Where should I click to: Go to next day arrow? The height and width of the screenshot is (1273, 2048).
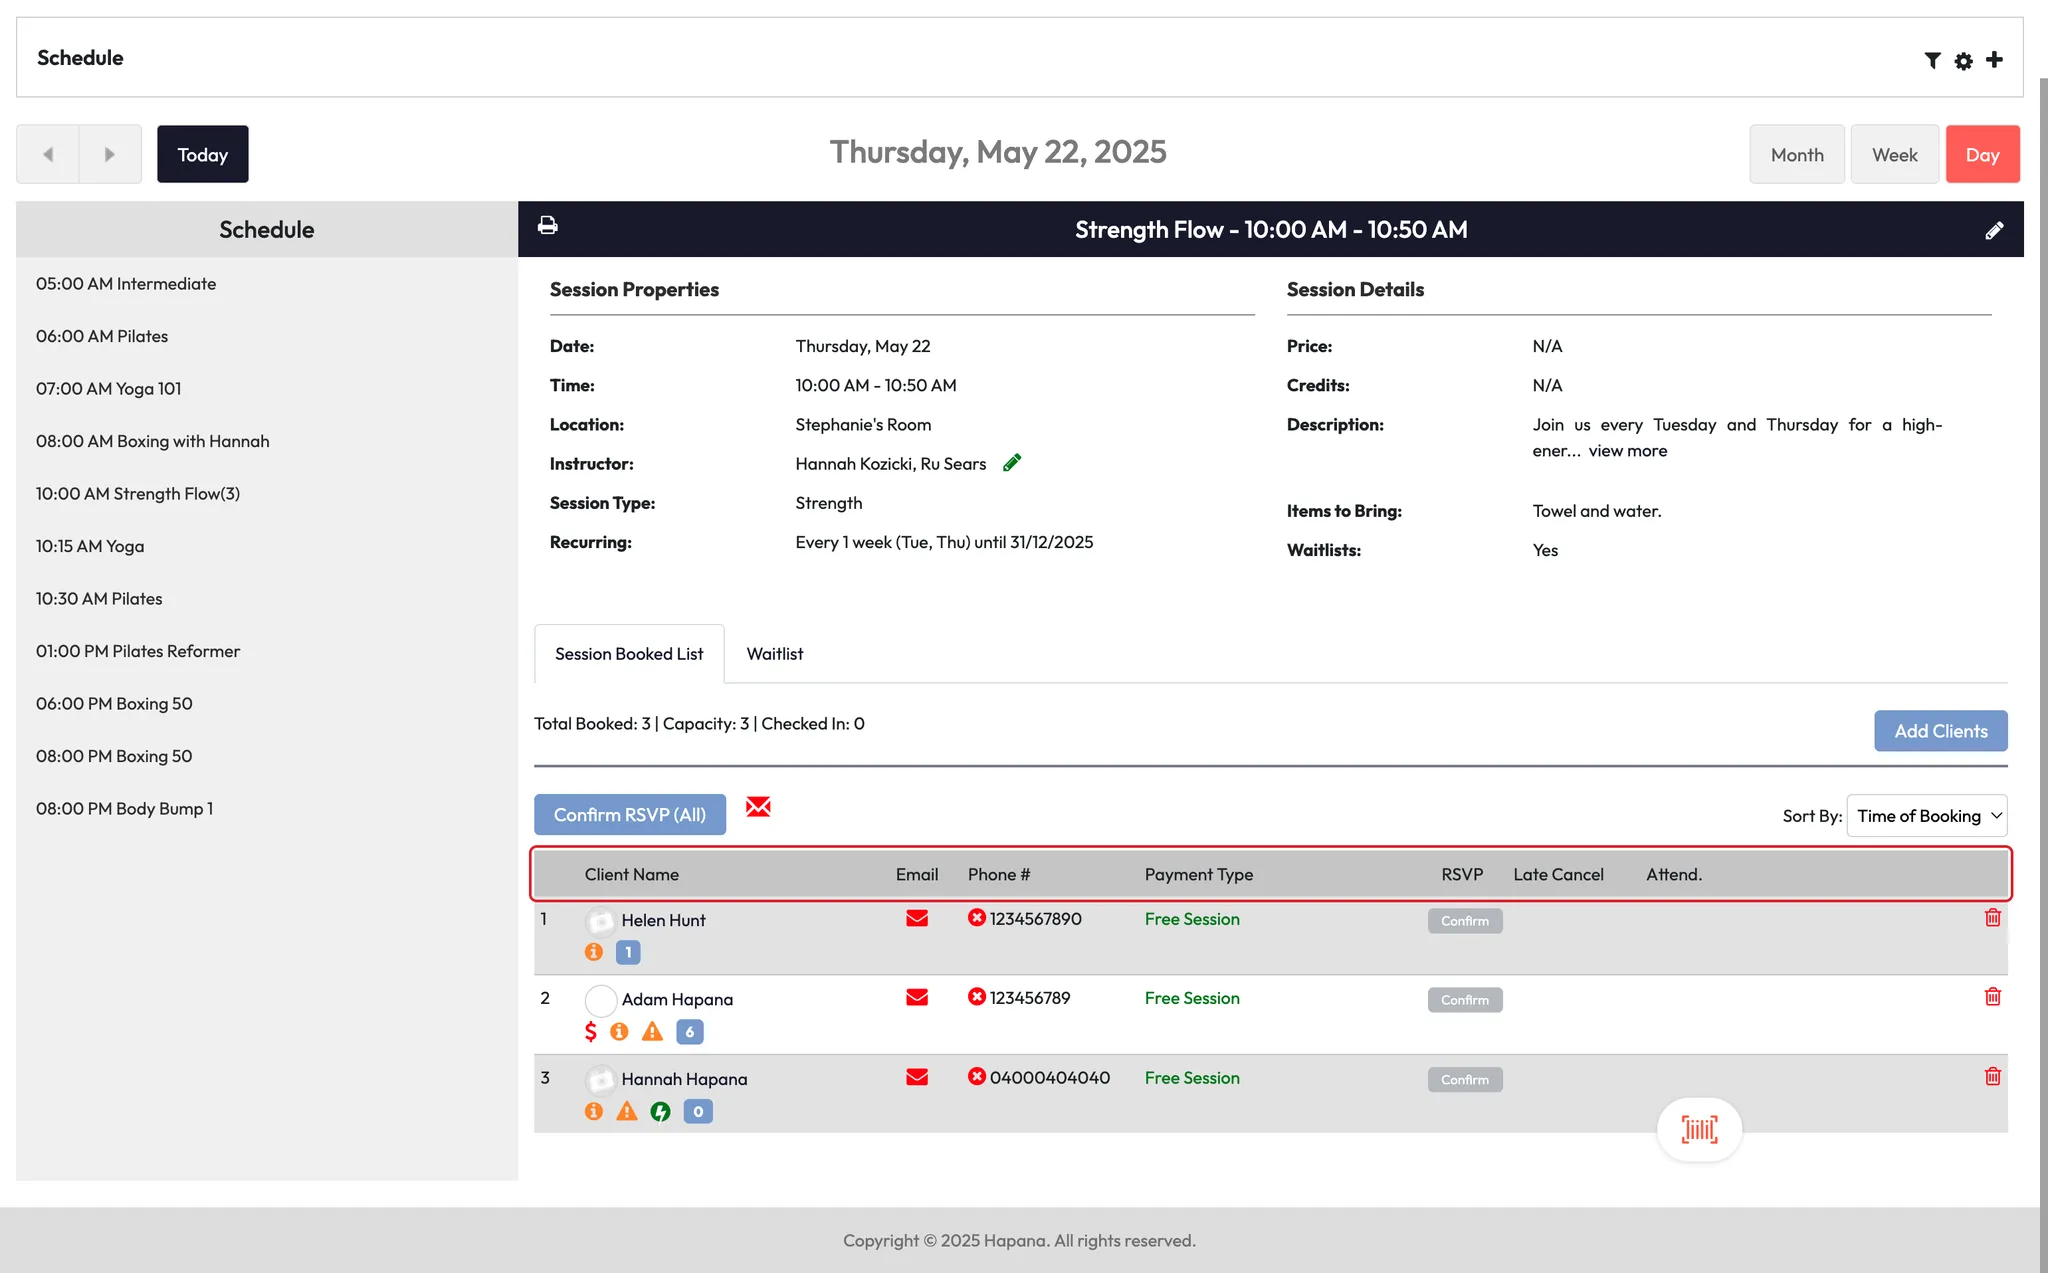point(110,155)
